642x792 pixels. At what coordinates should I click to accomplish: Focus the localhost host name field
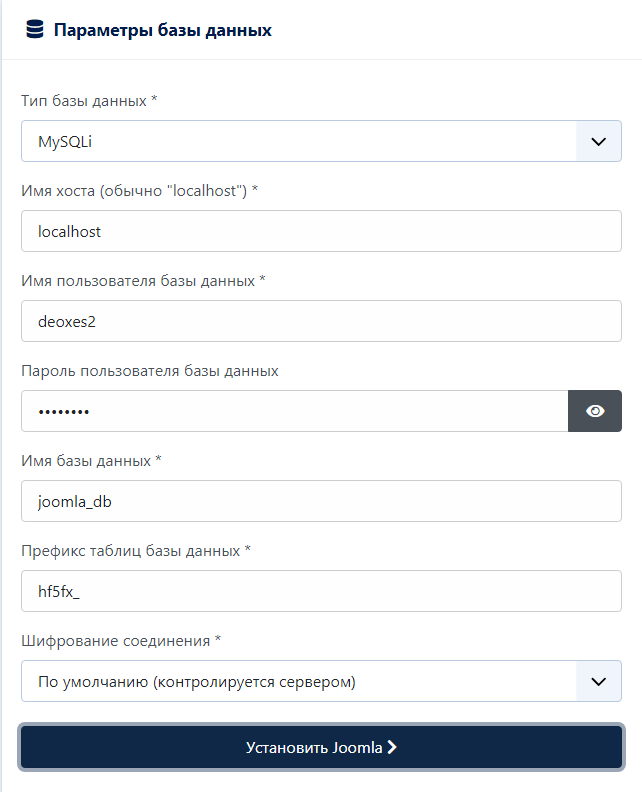(321, 231)
